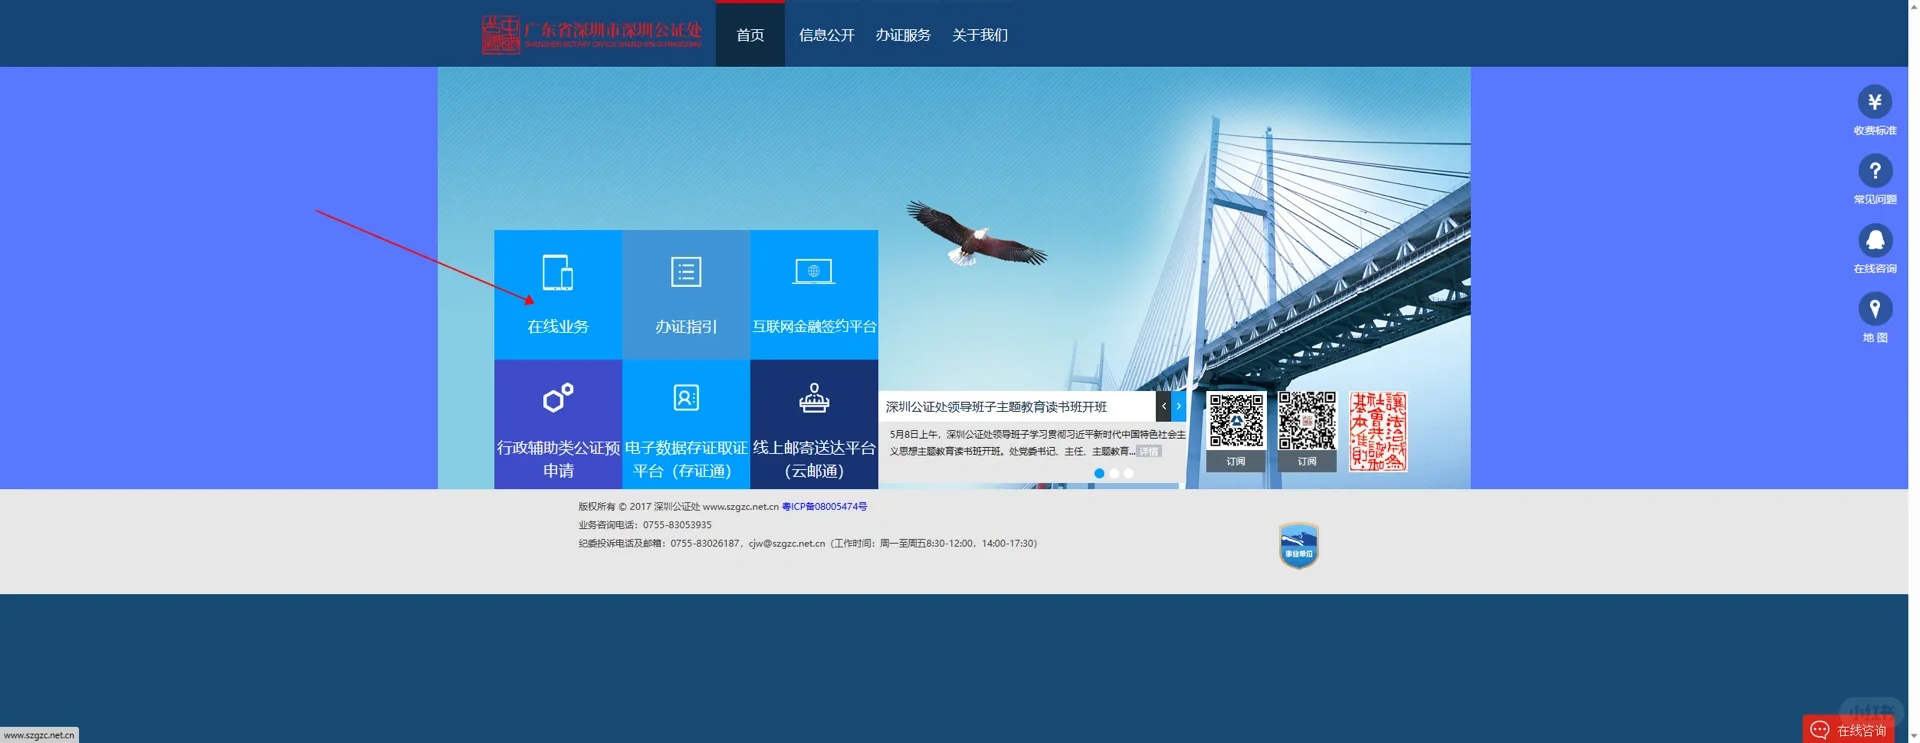Click the 常见问题 question mark icon
Image resolution: width=1920 pixels, height=743 pixels.
pos(1874,171)
